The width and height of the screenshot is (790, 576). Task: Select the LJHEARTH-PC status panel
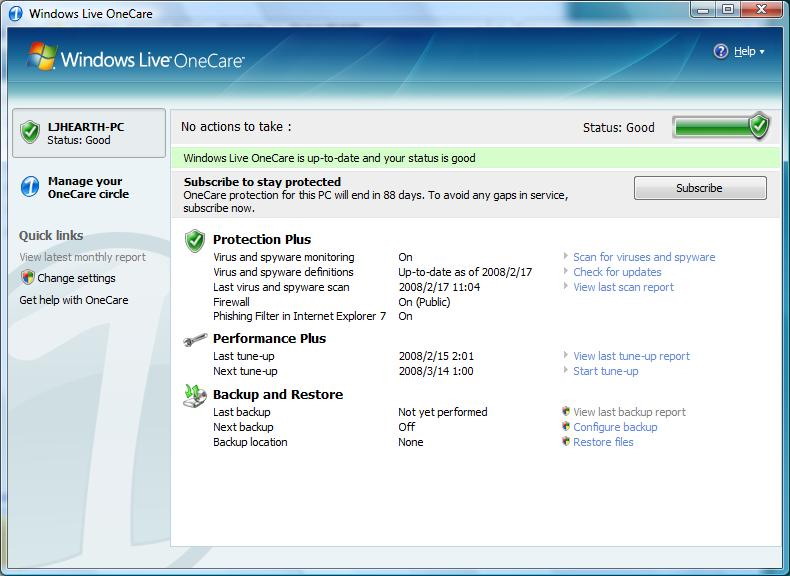(x=89, y=133)
